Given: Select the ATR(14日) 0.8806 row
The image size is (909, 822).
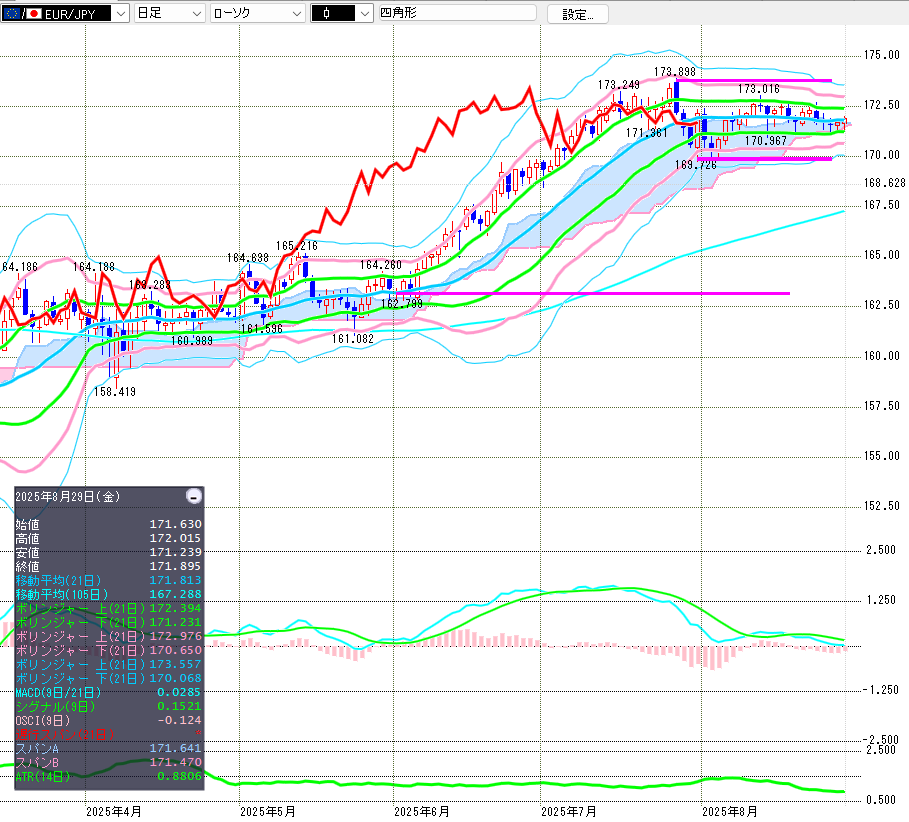Looking at the screenshot, I should click(109, 776).
